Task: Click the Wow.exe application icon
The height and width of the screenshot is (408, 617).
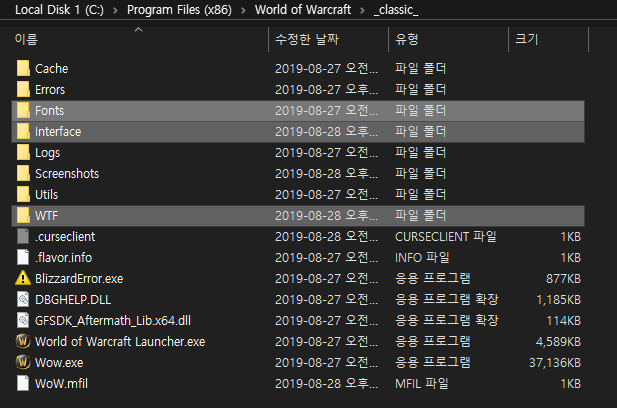Action: pyautogui.click(x=24, y=362)
